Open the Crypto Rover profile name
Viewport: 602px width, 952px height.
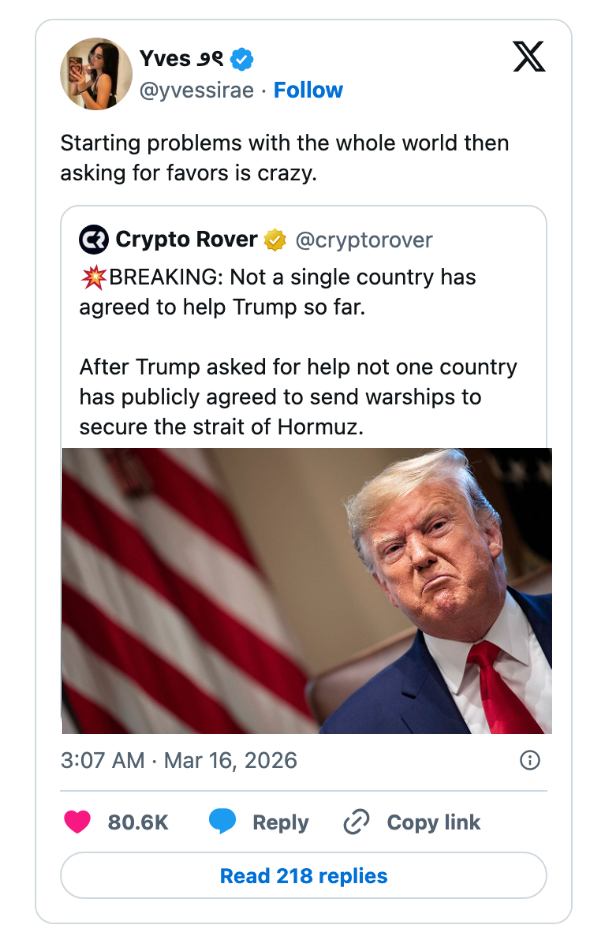pos(187,240)
